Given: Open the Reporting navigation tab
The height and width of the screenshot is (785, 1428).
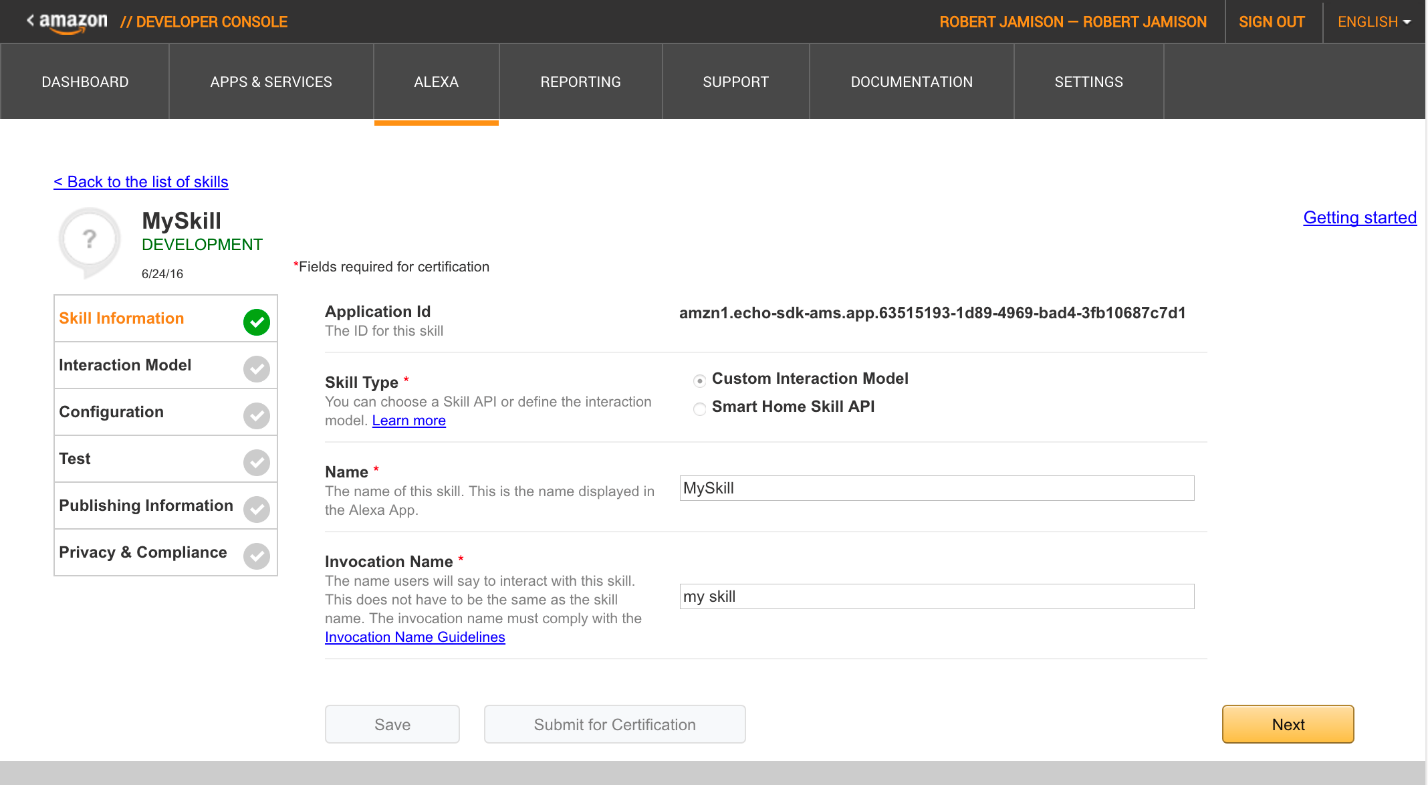Looking at the screenshot, I should (580, 82).
